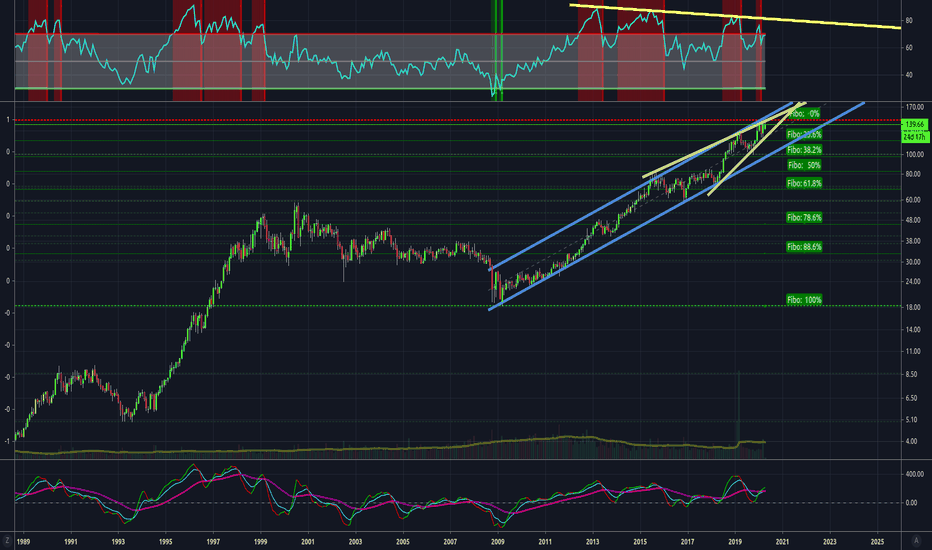
Task: Click the 80 label on RSI axis
Action: click(x=909, y=20)
